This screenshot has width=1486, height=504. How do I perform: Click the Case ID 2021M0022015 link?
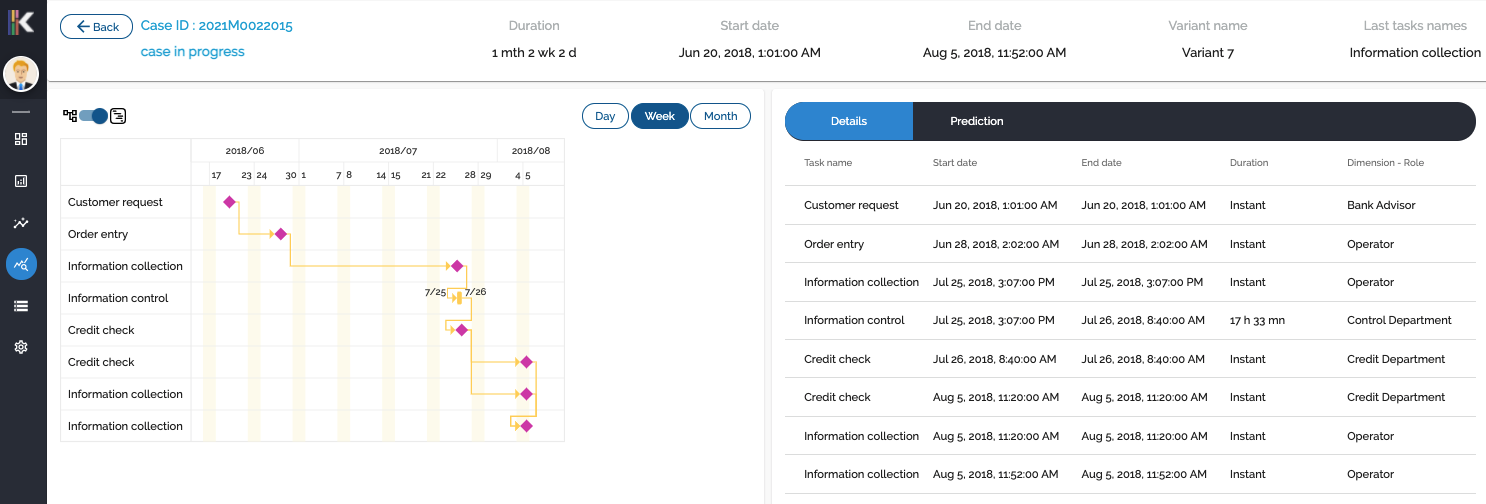point(217,26)
